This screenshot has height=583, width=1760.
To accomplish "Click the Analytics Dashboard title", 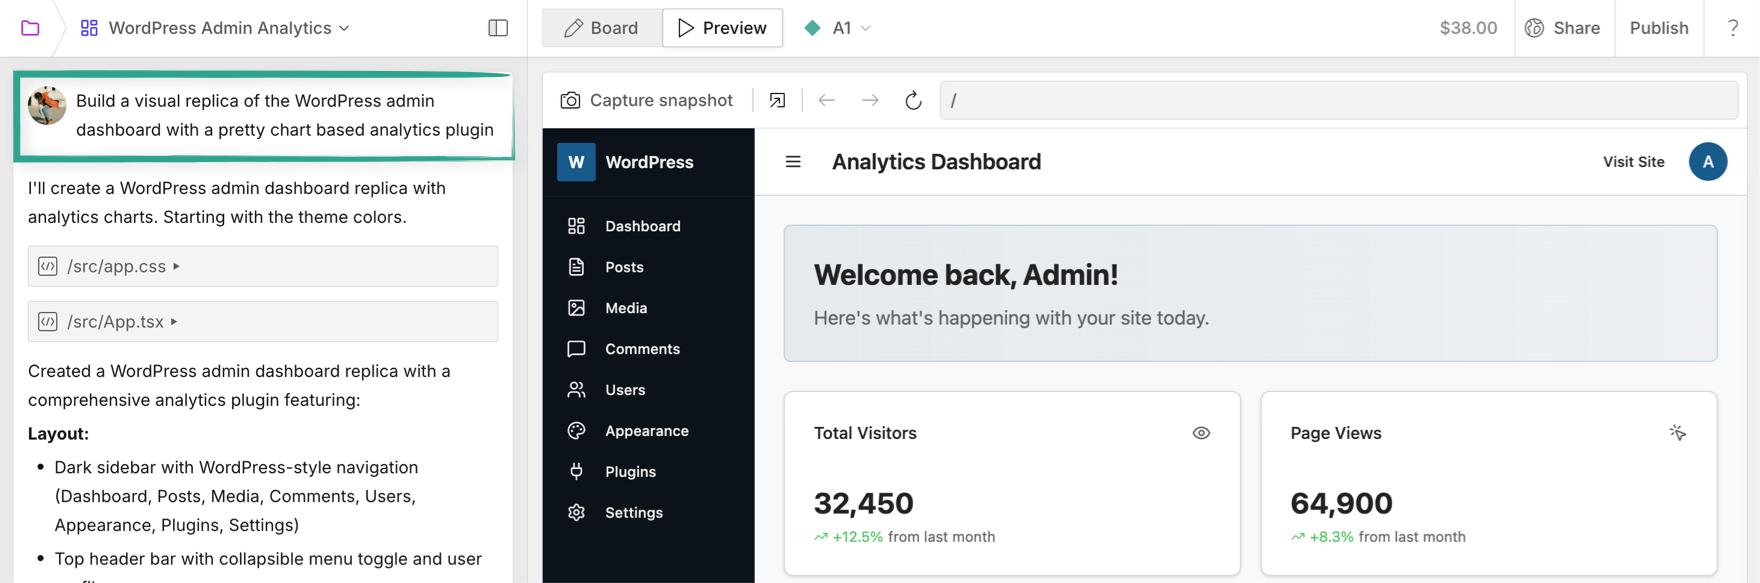I will point(936,162).
